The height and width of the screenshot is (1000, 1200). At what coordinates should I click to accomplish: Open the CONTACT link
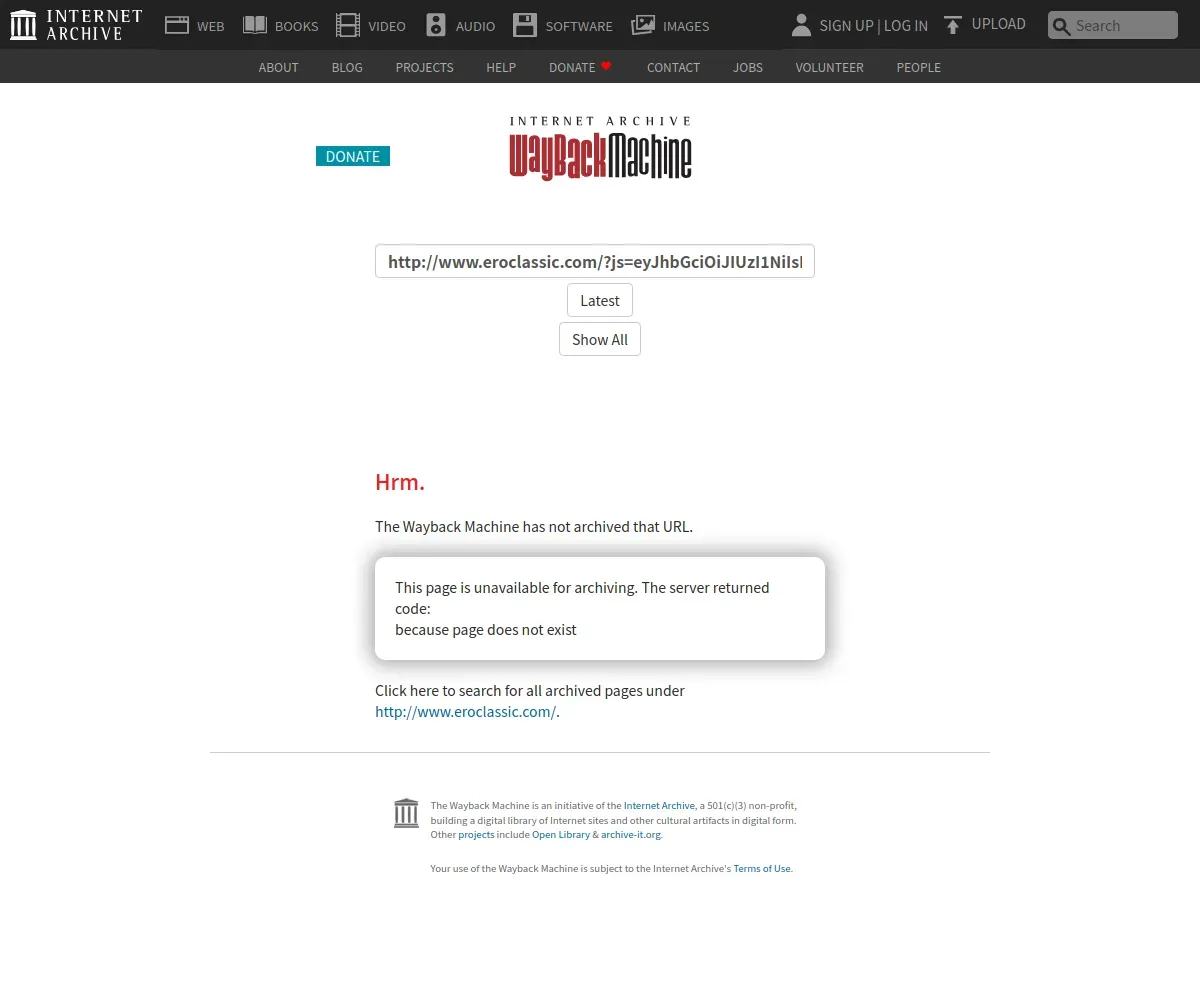[x=673, y=67]
